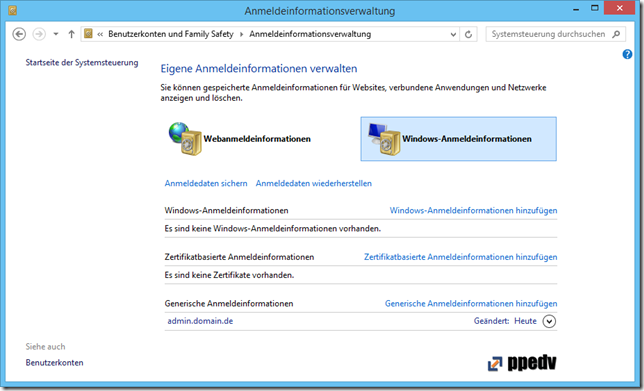
Task: Expand admin.domain.de details with chevron button
Action: click(549, 321)
